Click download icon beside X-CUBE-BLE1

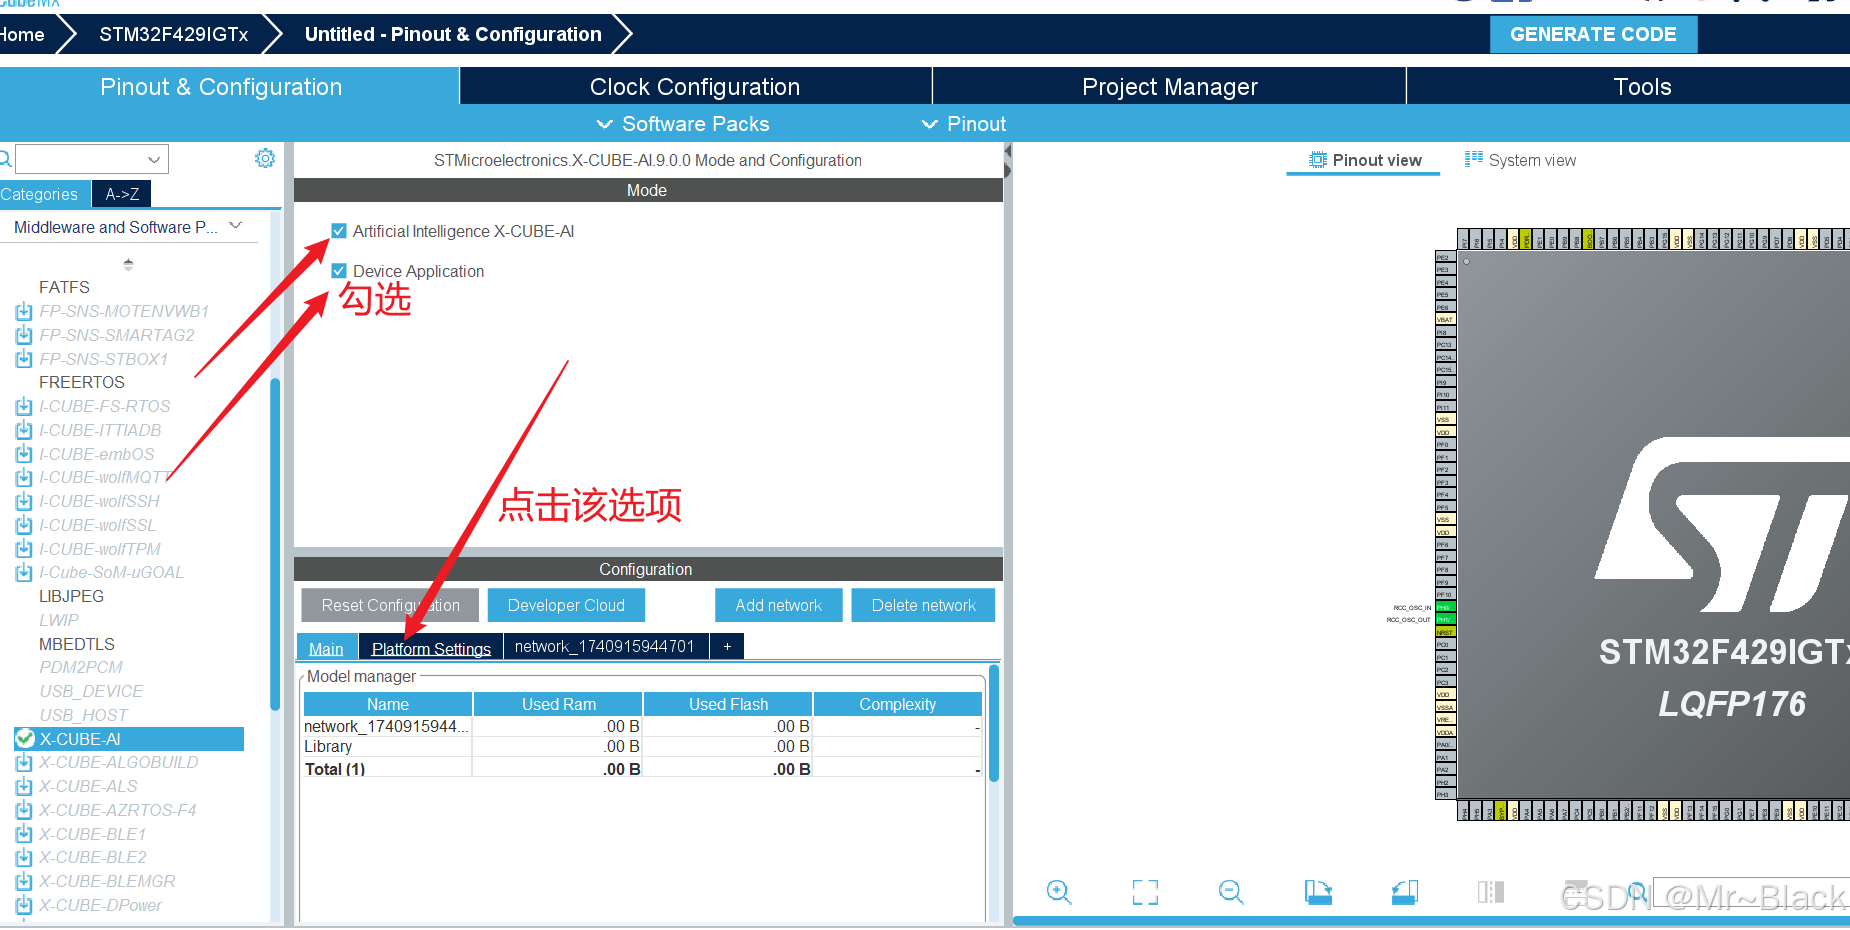[24, 834]
